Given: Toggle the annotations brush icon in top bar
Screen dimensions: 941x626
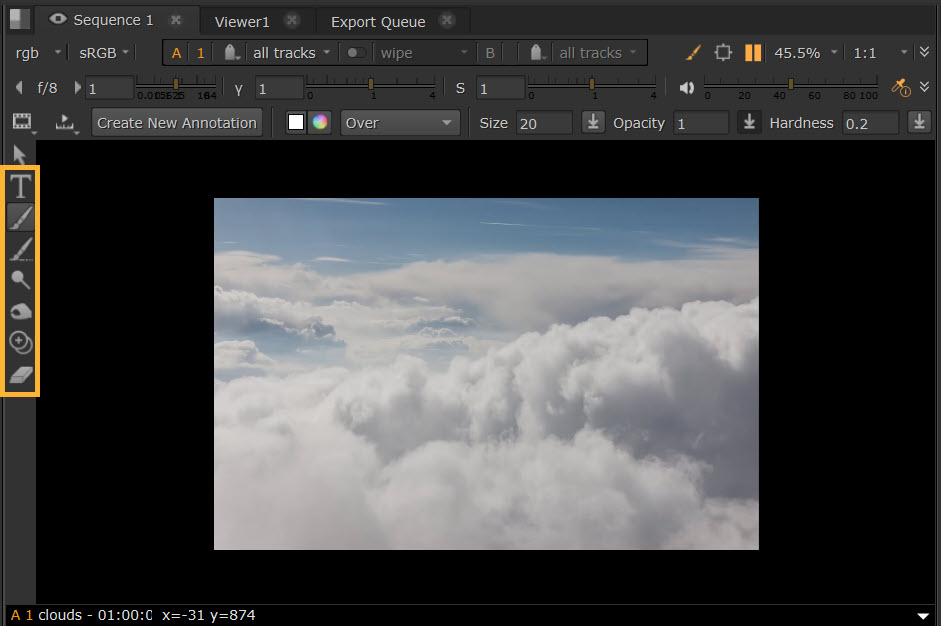Looking at the screenshot, I should 693,53.
